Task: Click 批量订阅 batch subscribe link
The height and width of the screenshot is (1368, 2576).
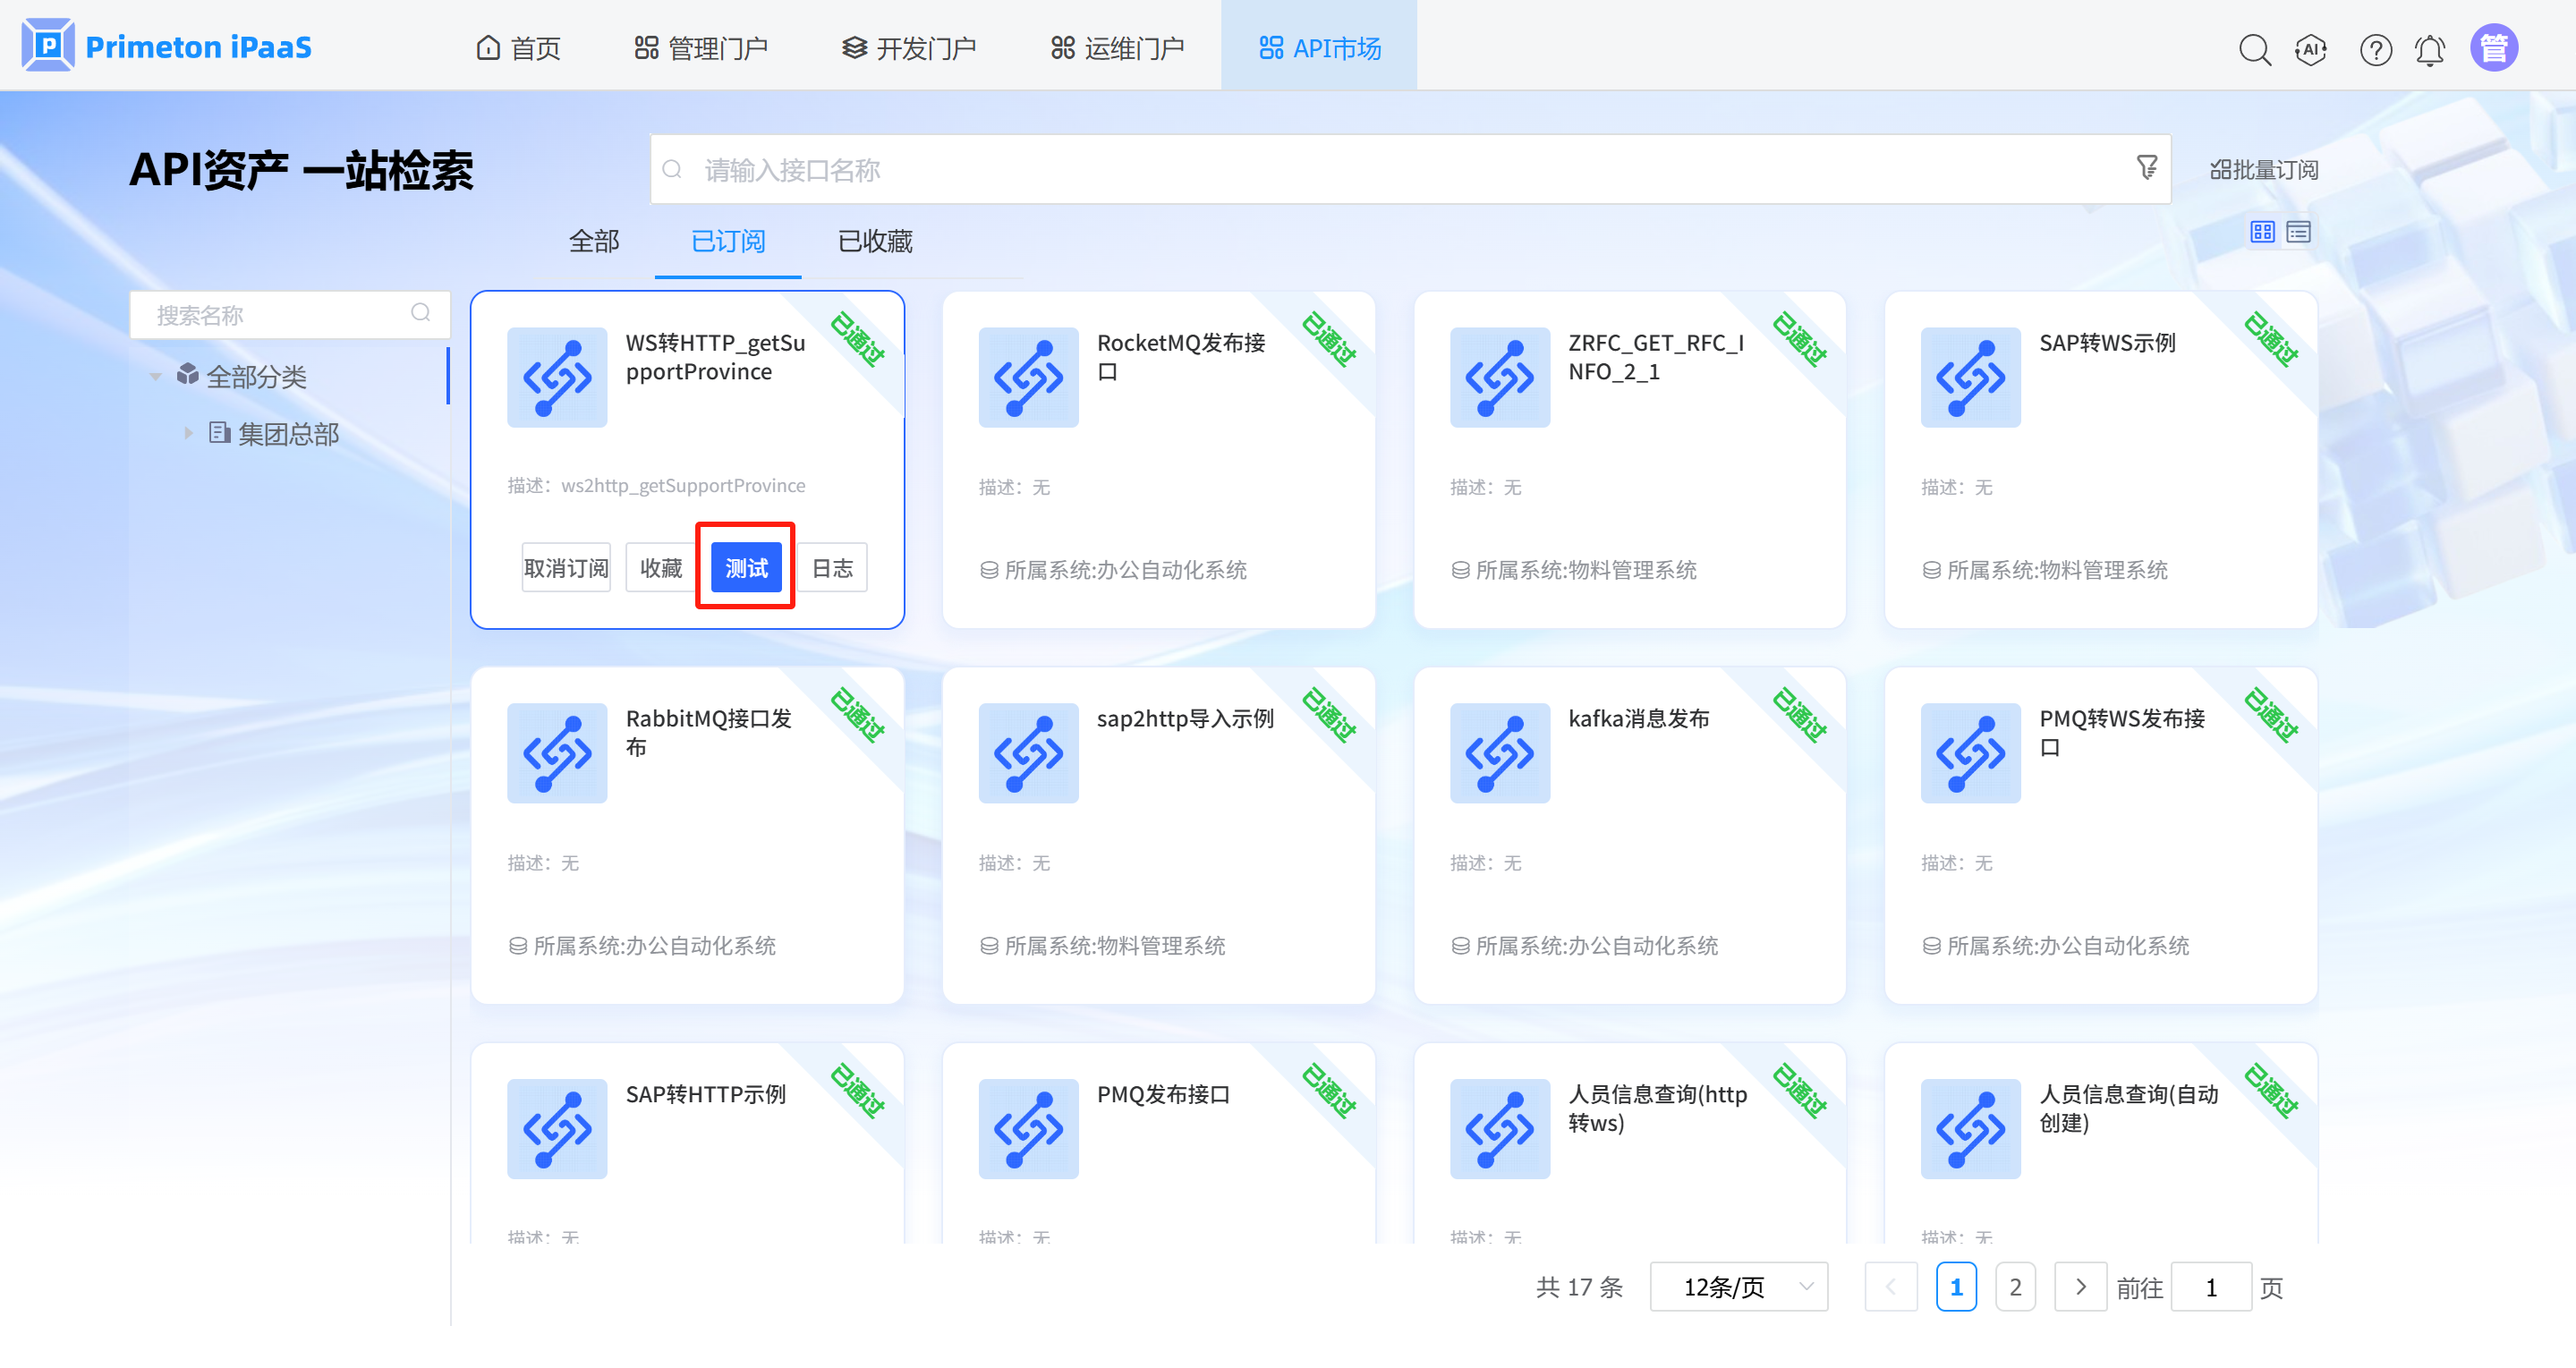Action: pyautogui.click(x=2263, y=170)
